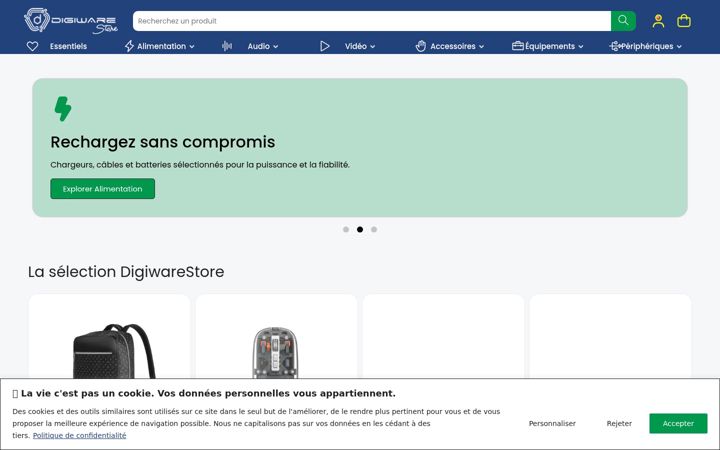Screen dimensions: 720x450
Task: Select the third carousel slide dot
Action: coord(374,230)
